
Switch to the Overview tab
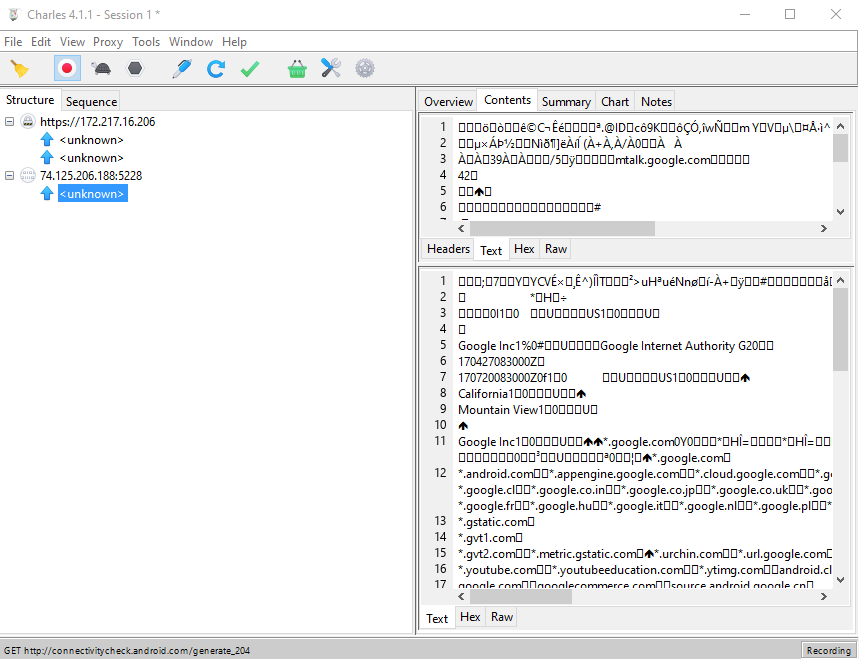coord(448,101)
